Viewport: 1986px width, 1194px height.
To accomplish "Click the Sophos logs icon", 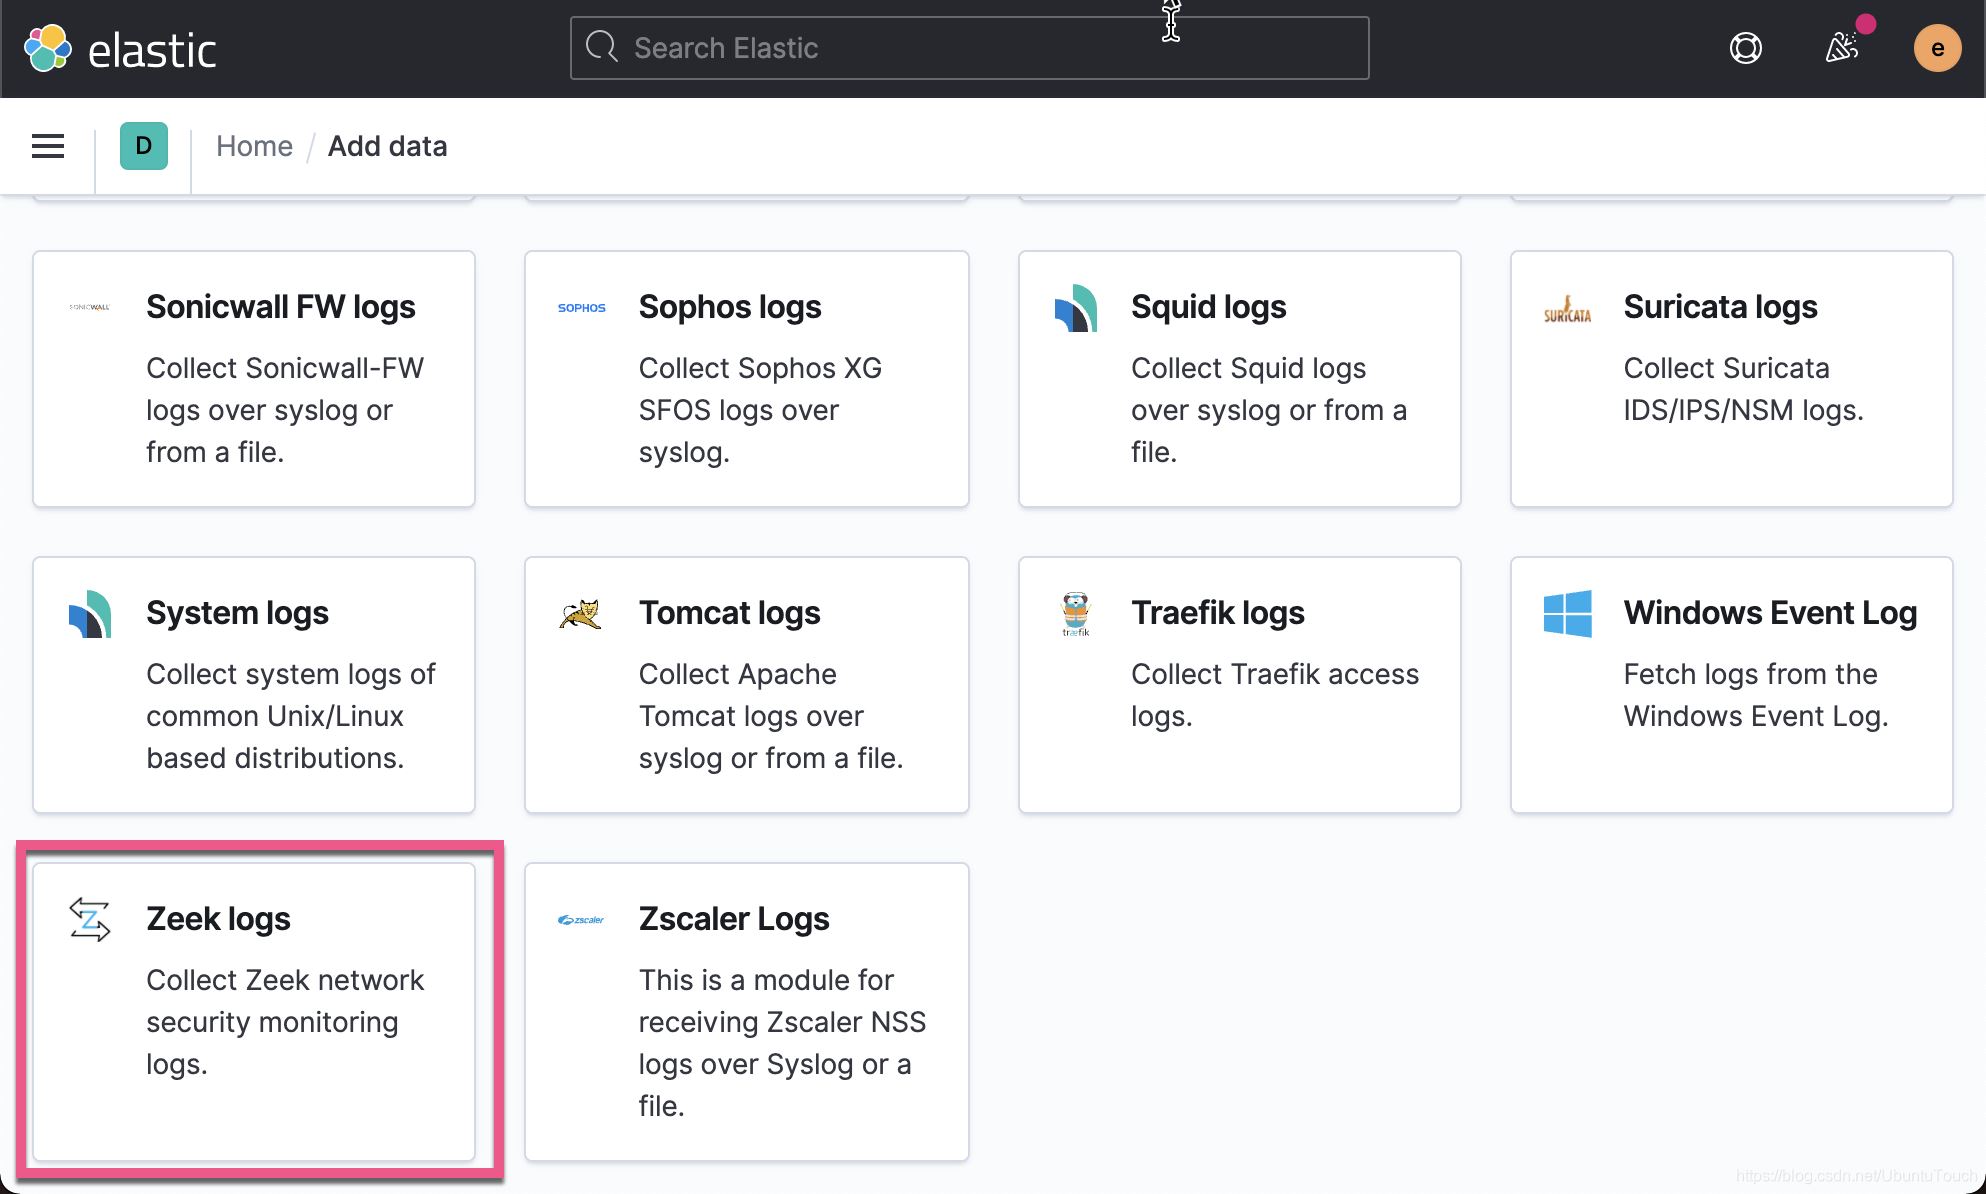I will coord(582,305).
